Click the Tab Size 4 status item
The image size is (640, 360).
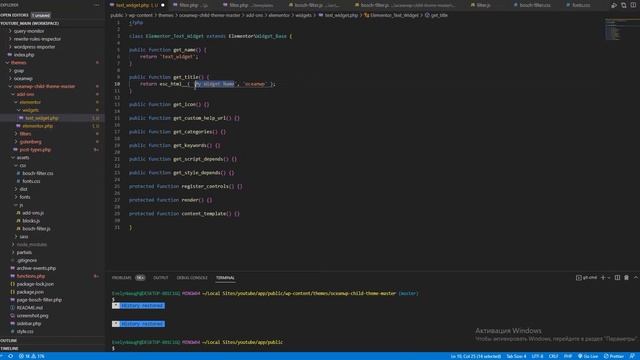click(x=516, y=356)
